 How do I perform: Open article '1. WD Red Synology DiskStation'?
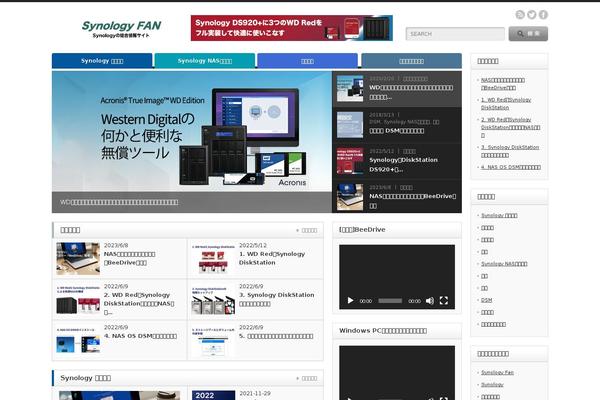coord(272,258)
